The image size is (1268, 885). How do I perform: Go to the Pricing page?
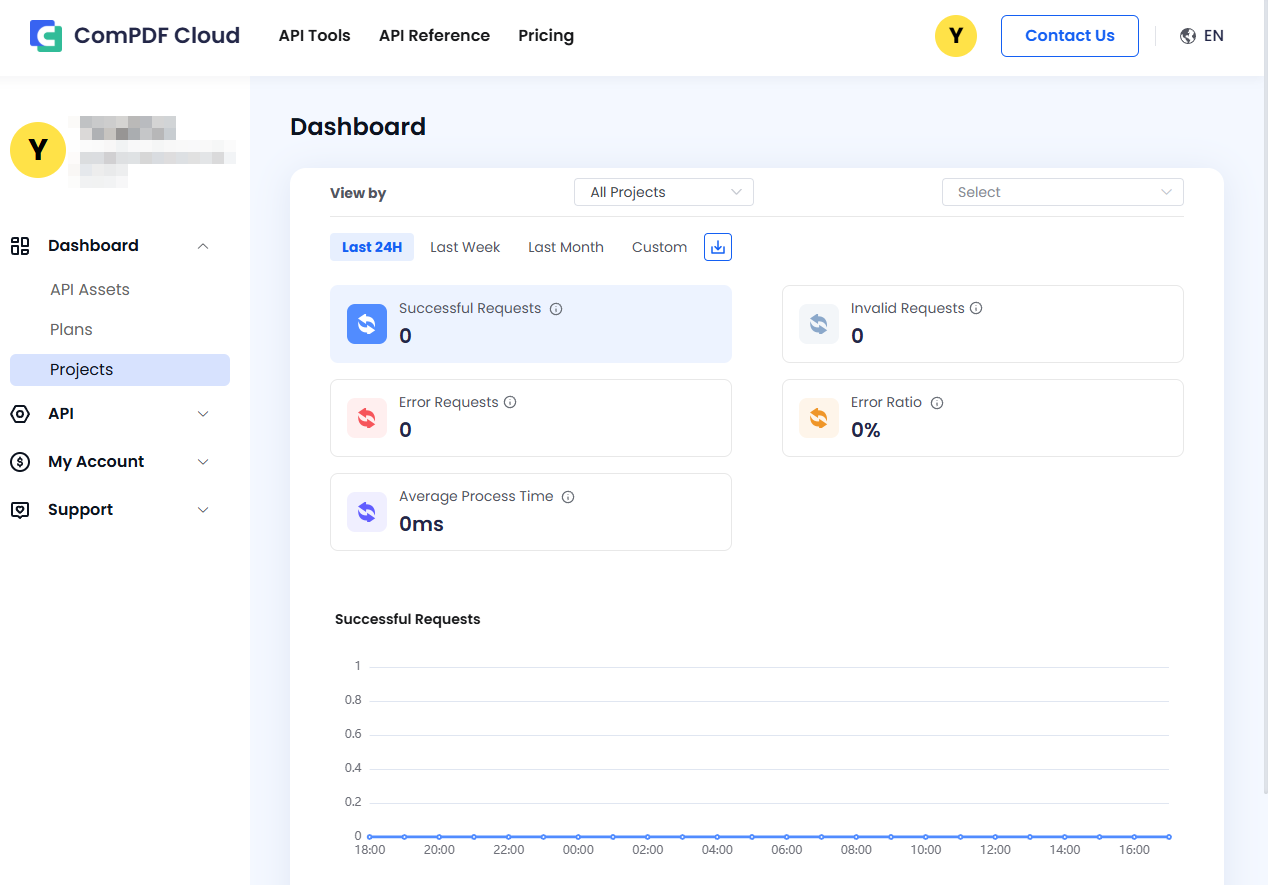(x=545, y=35)
